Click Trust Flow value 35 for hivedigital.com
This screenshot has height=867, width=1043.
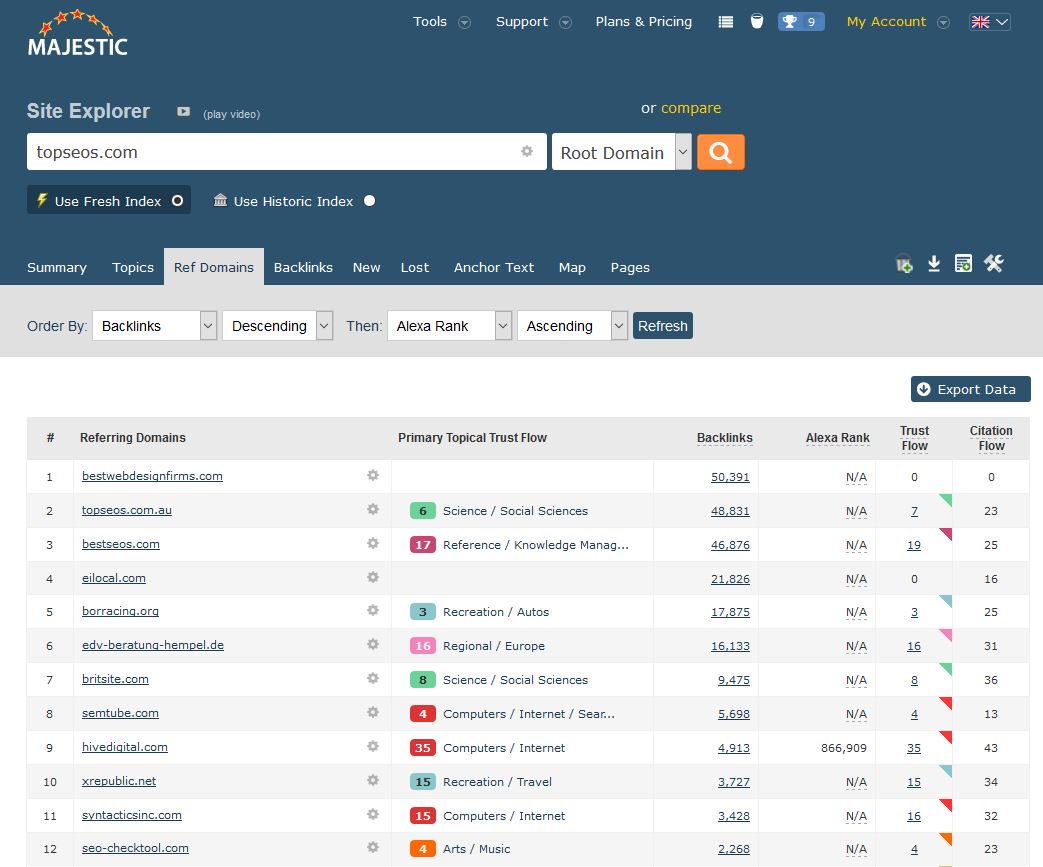point(914,748)
